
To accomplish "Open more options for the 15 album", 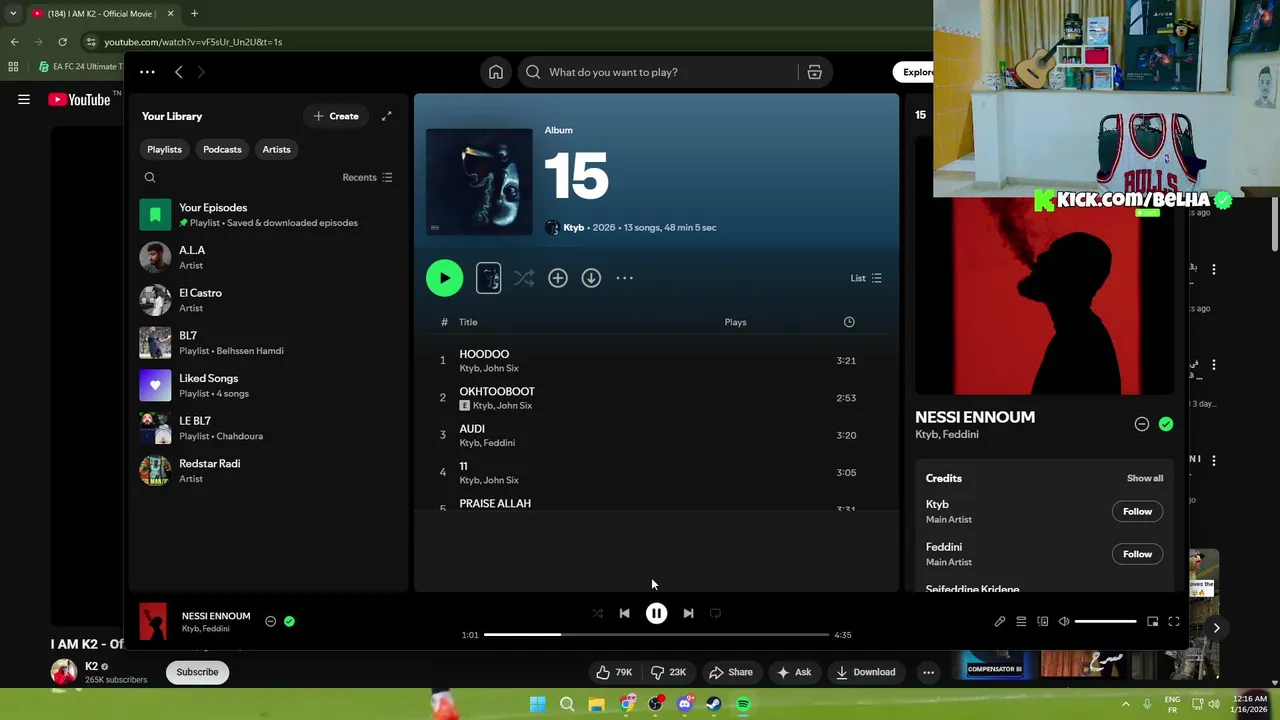I will pyautogui.click(x=624, y=278).
